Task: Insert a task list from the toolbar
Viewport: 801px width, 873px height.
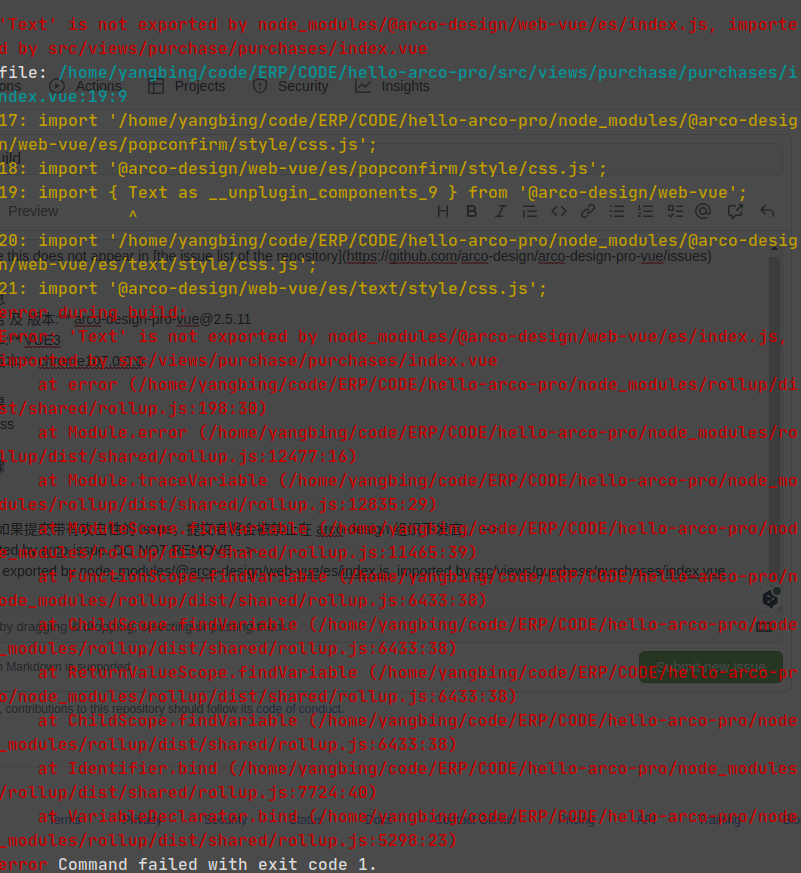Action: click(675, 211)
